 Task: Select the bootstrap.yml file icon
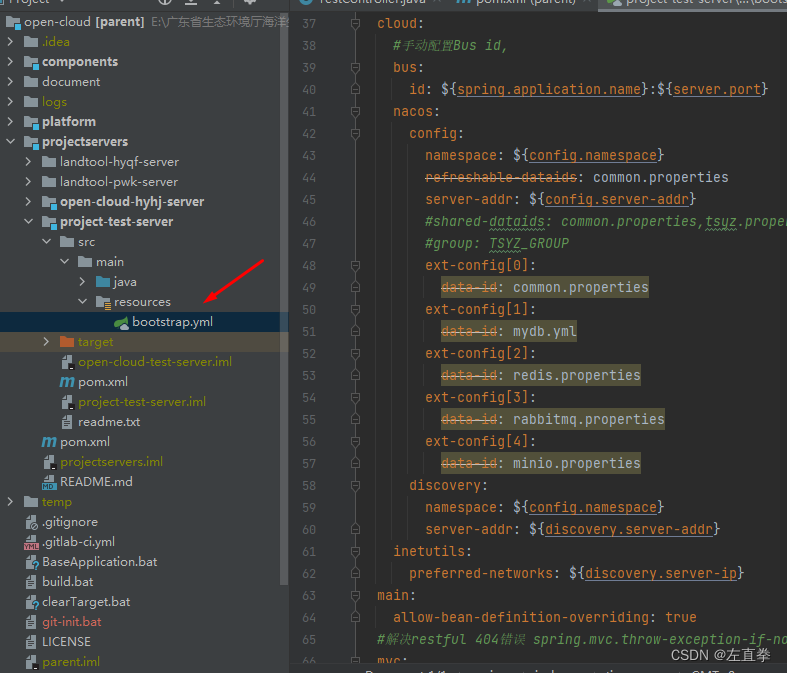tap(121, 323)
